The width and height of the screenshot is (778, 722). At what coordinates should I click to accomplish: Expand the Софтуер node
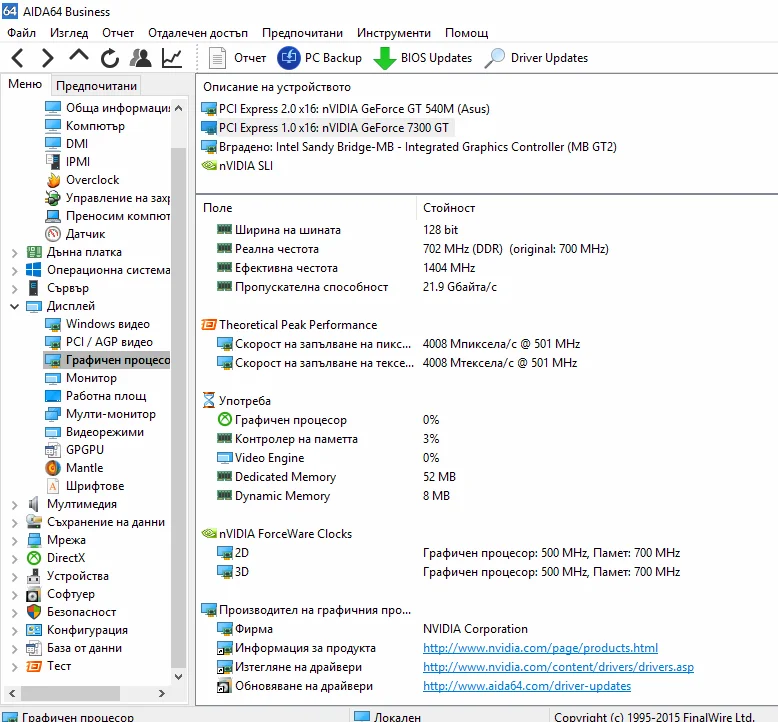click(x=14, y=595)
